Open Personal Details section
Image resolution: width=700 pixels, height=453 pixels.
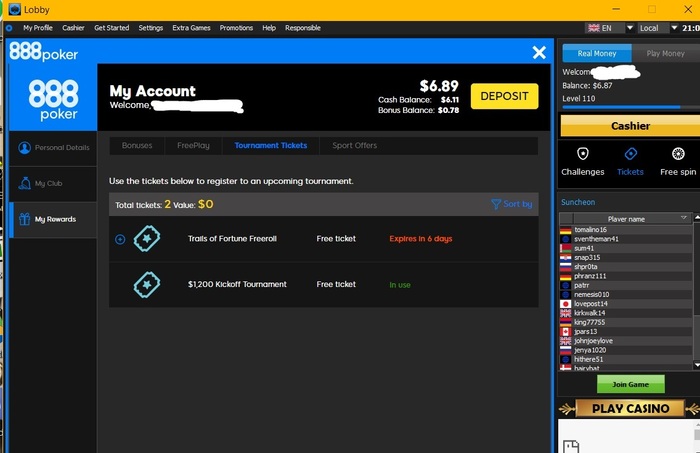pos(53,148)
